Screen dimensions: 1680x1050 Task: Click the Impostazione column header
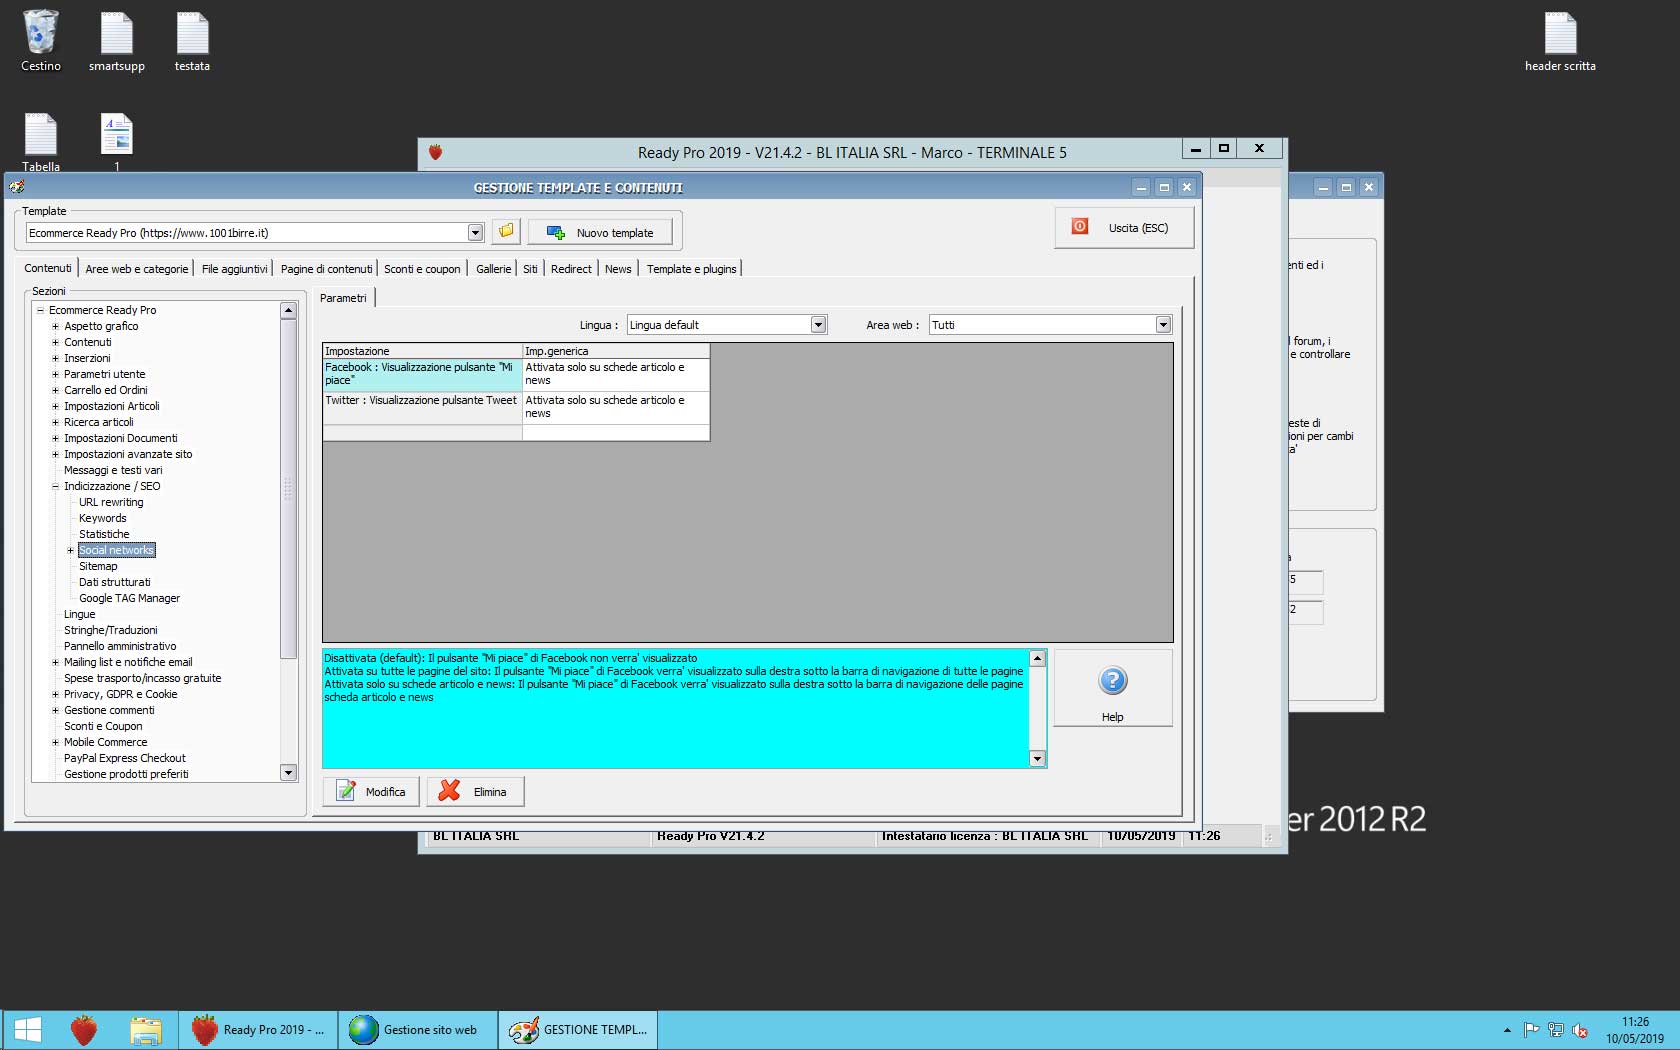[422, 351]
